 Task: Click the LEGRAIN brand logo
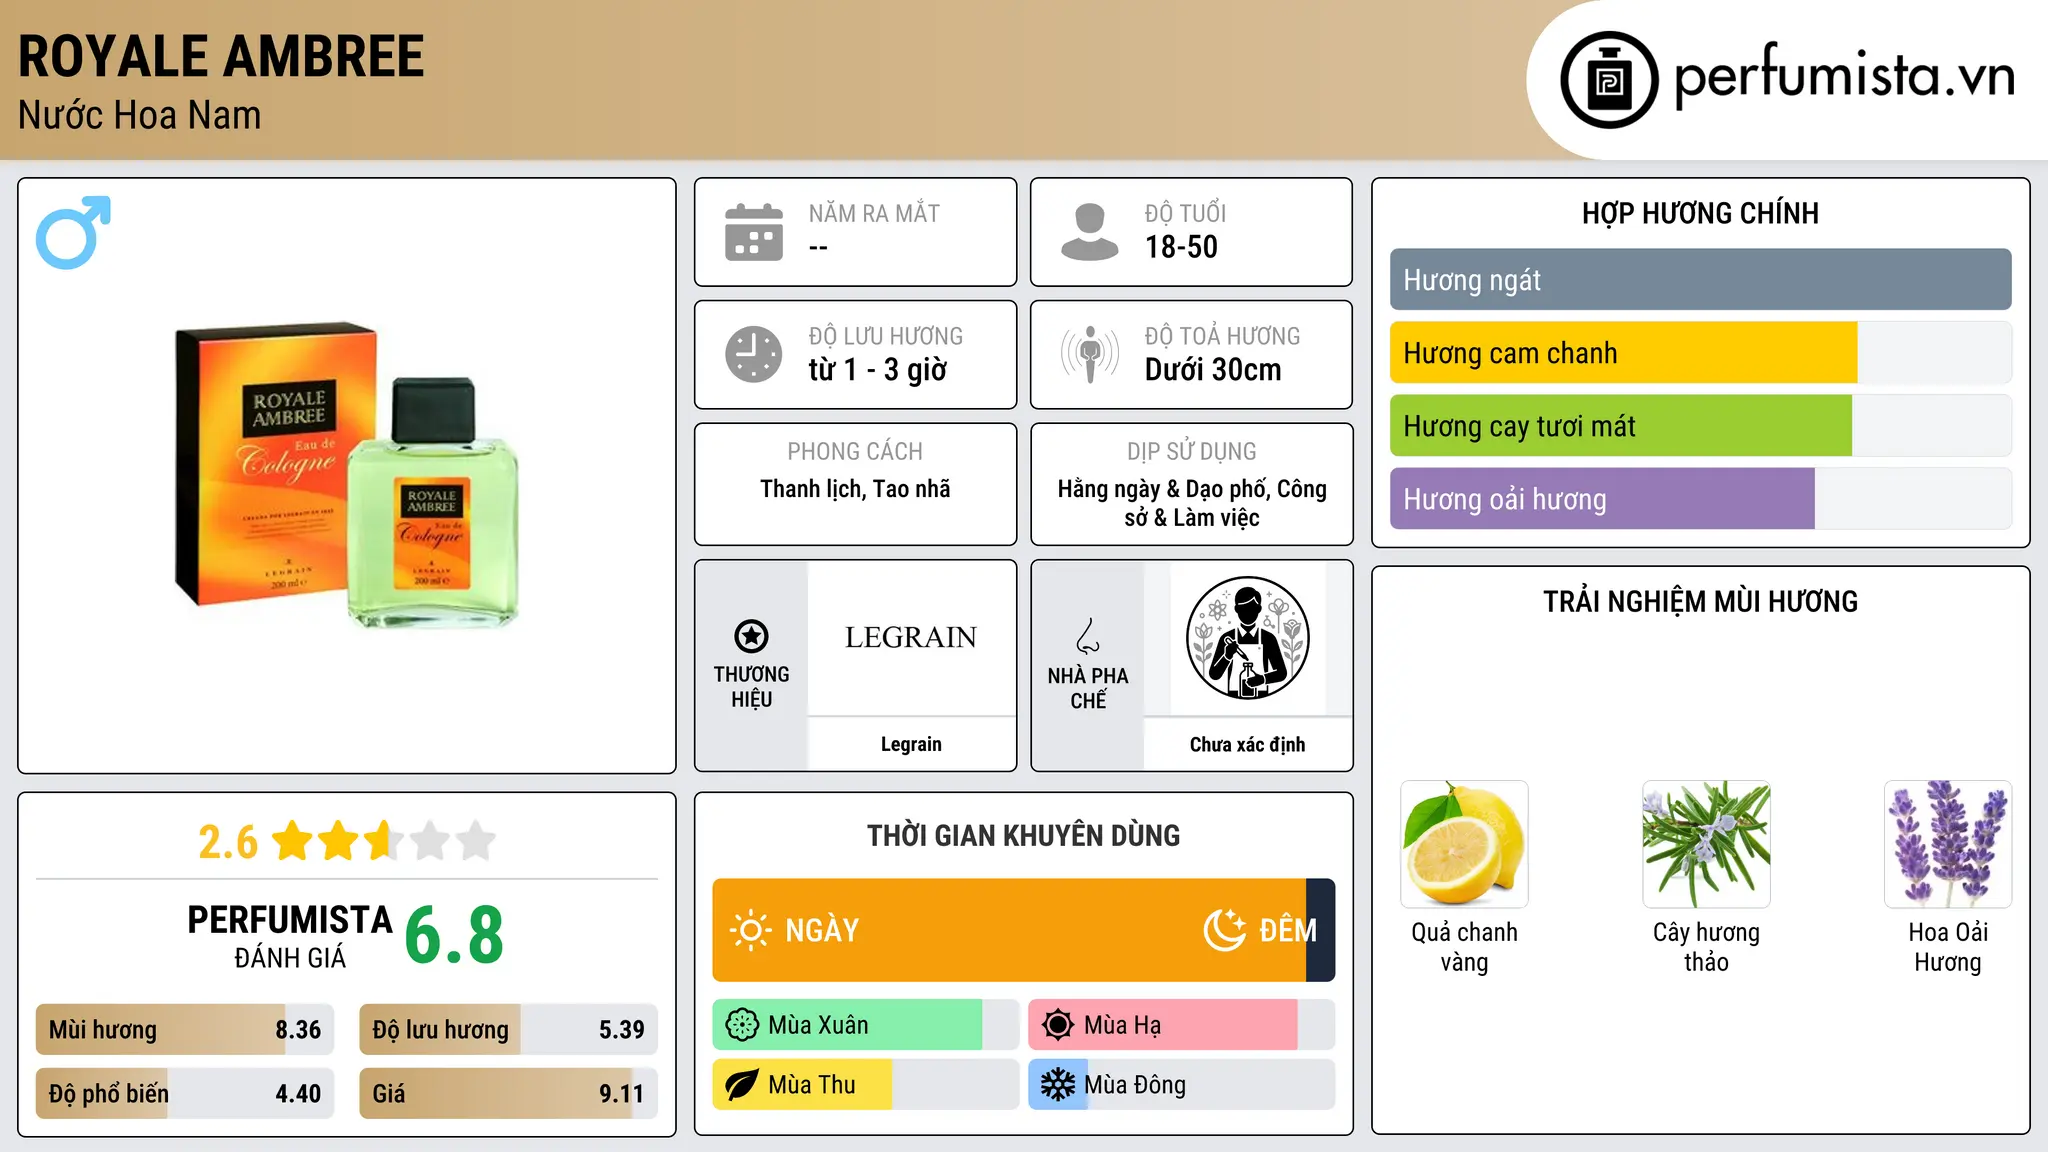911,638
